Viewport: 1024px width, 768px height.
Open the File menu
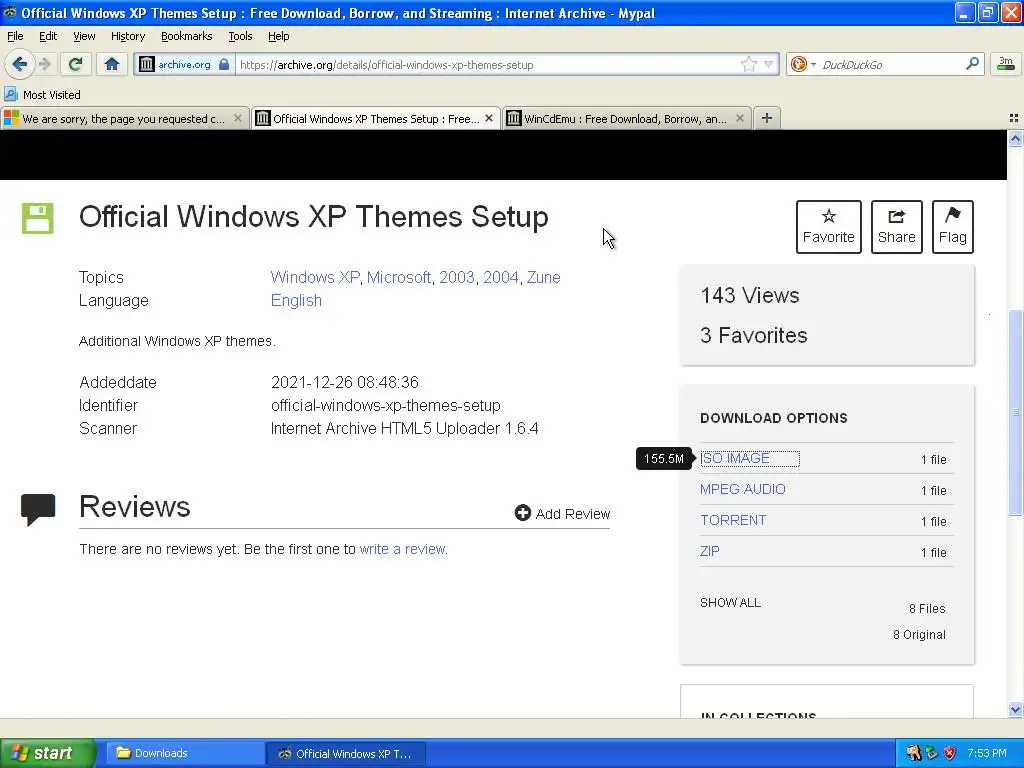click(15, 36)
